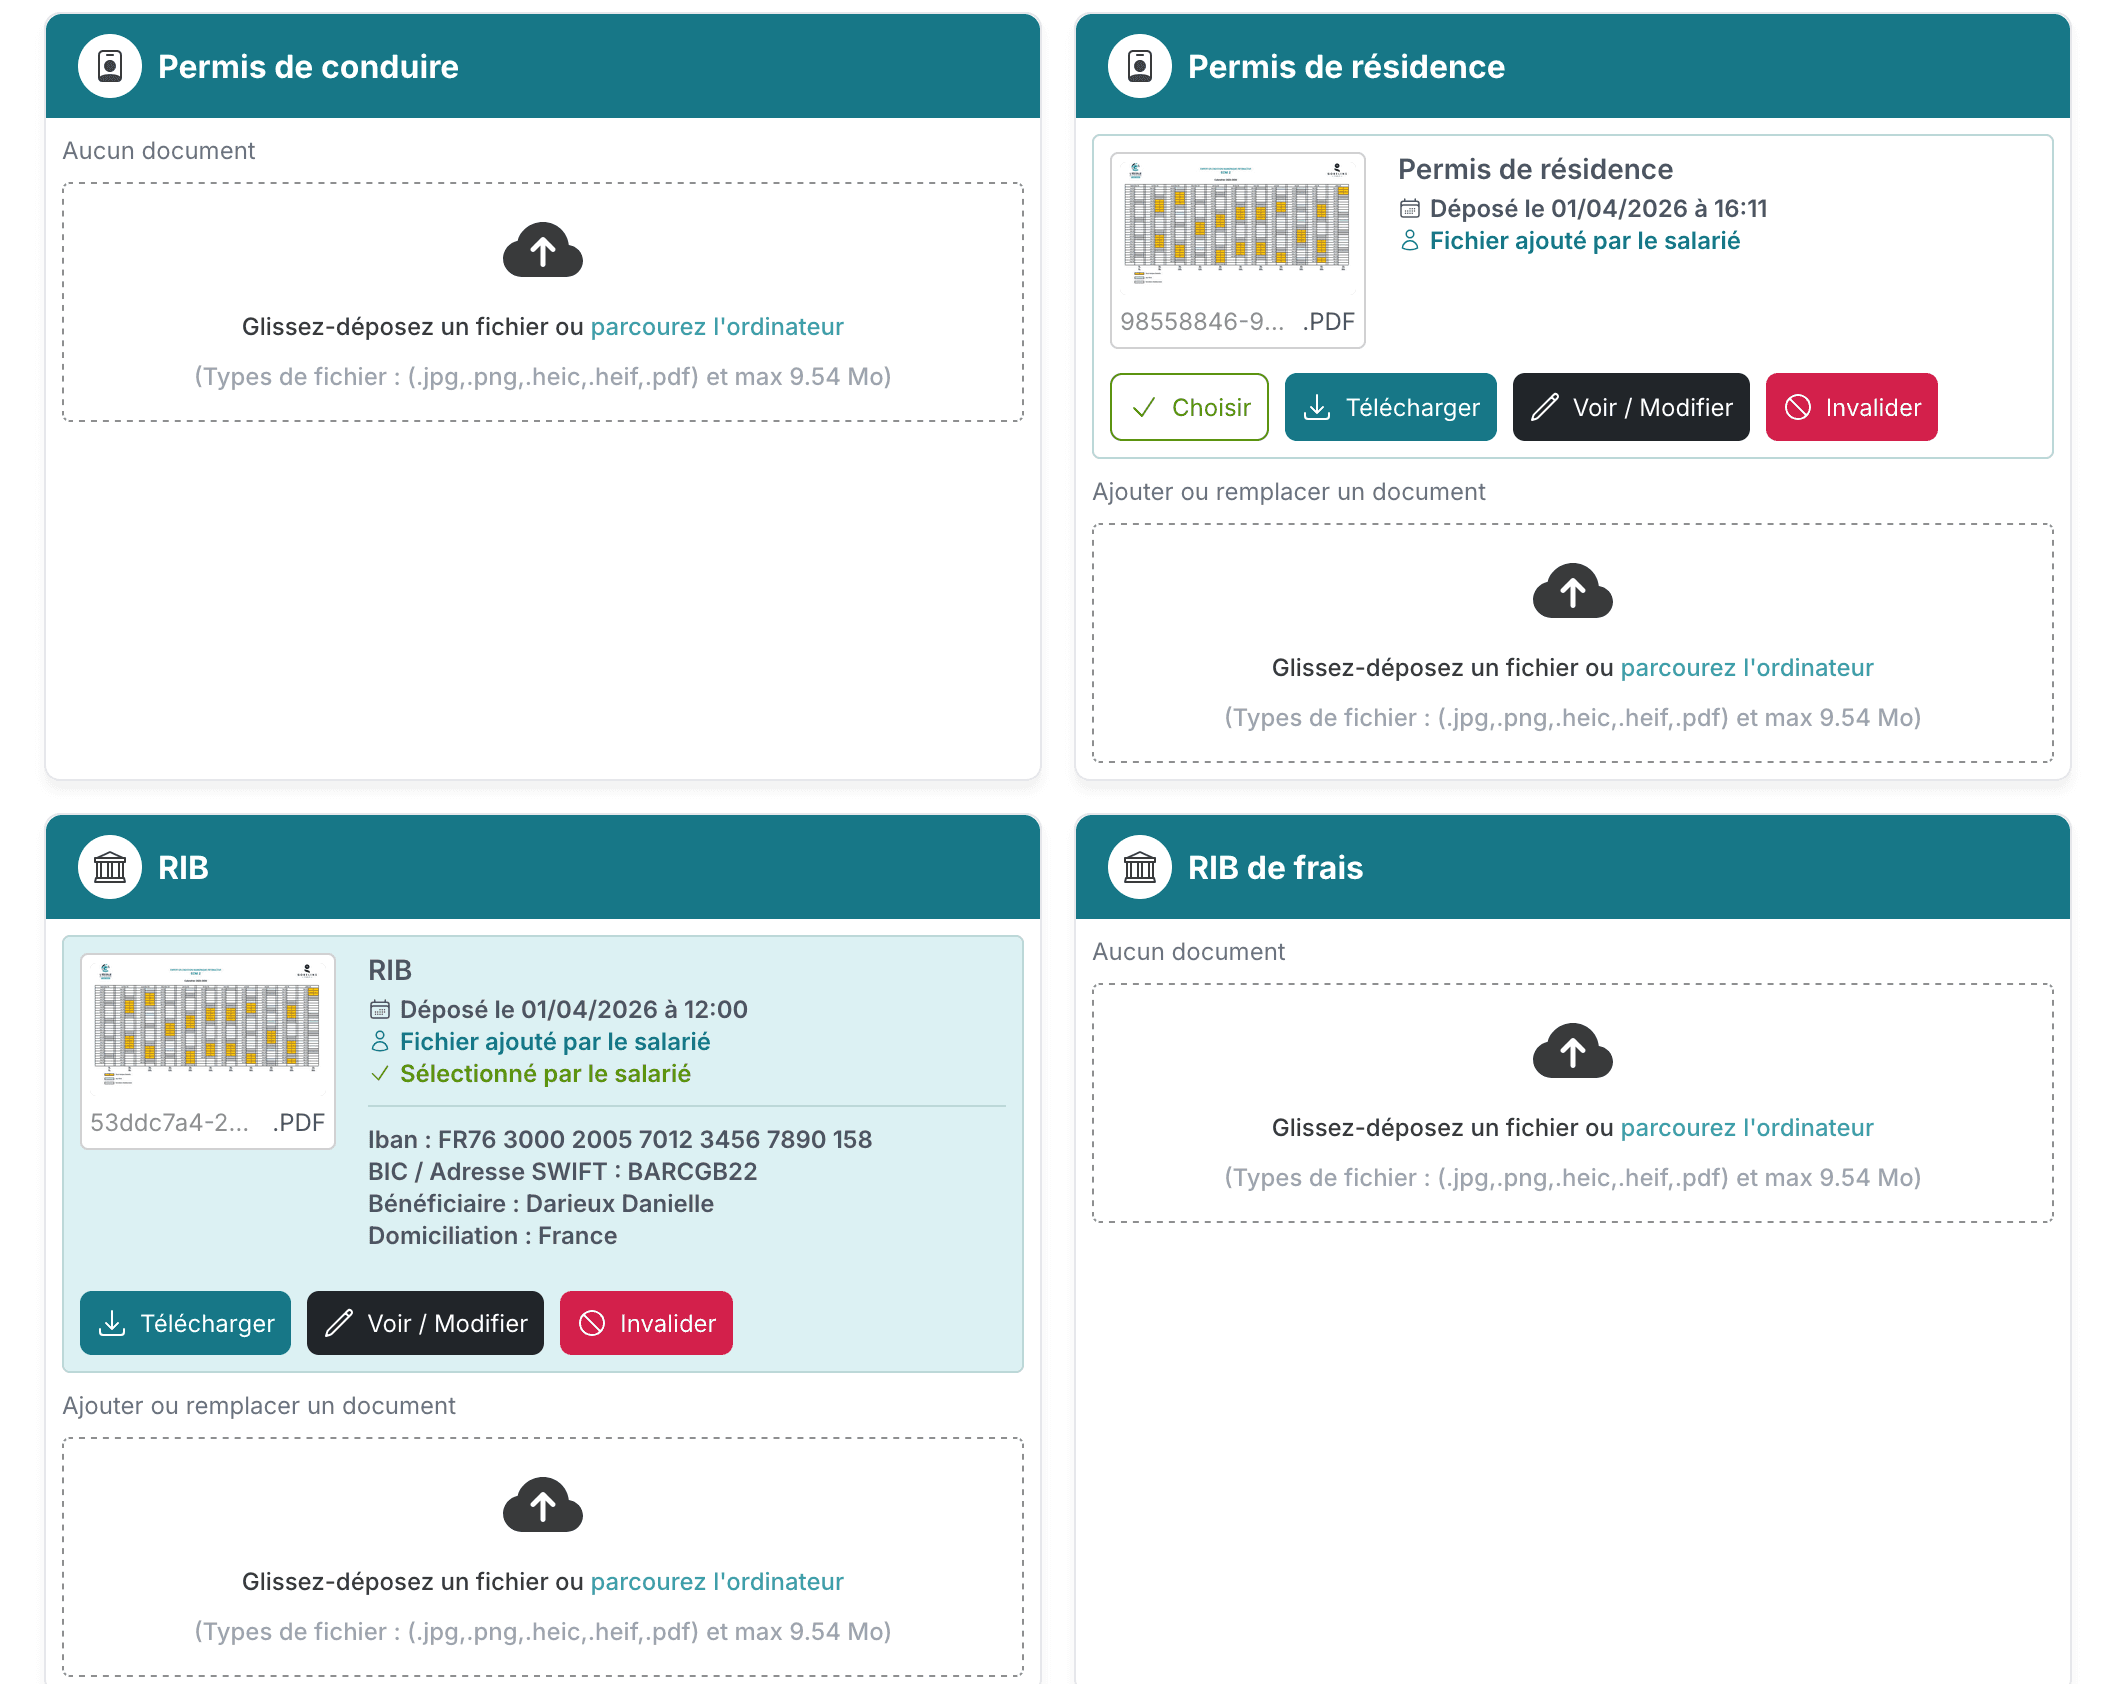Click BIC / Adresse SWIFT : BARCGB22 text

tap(563, 1172)
